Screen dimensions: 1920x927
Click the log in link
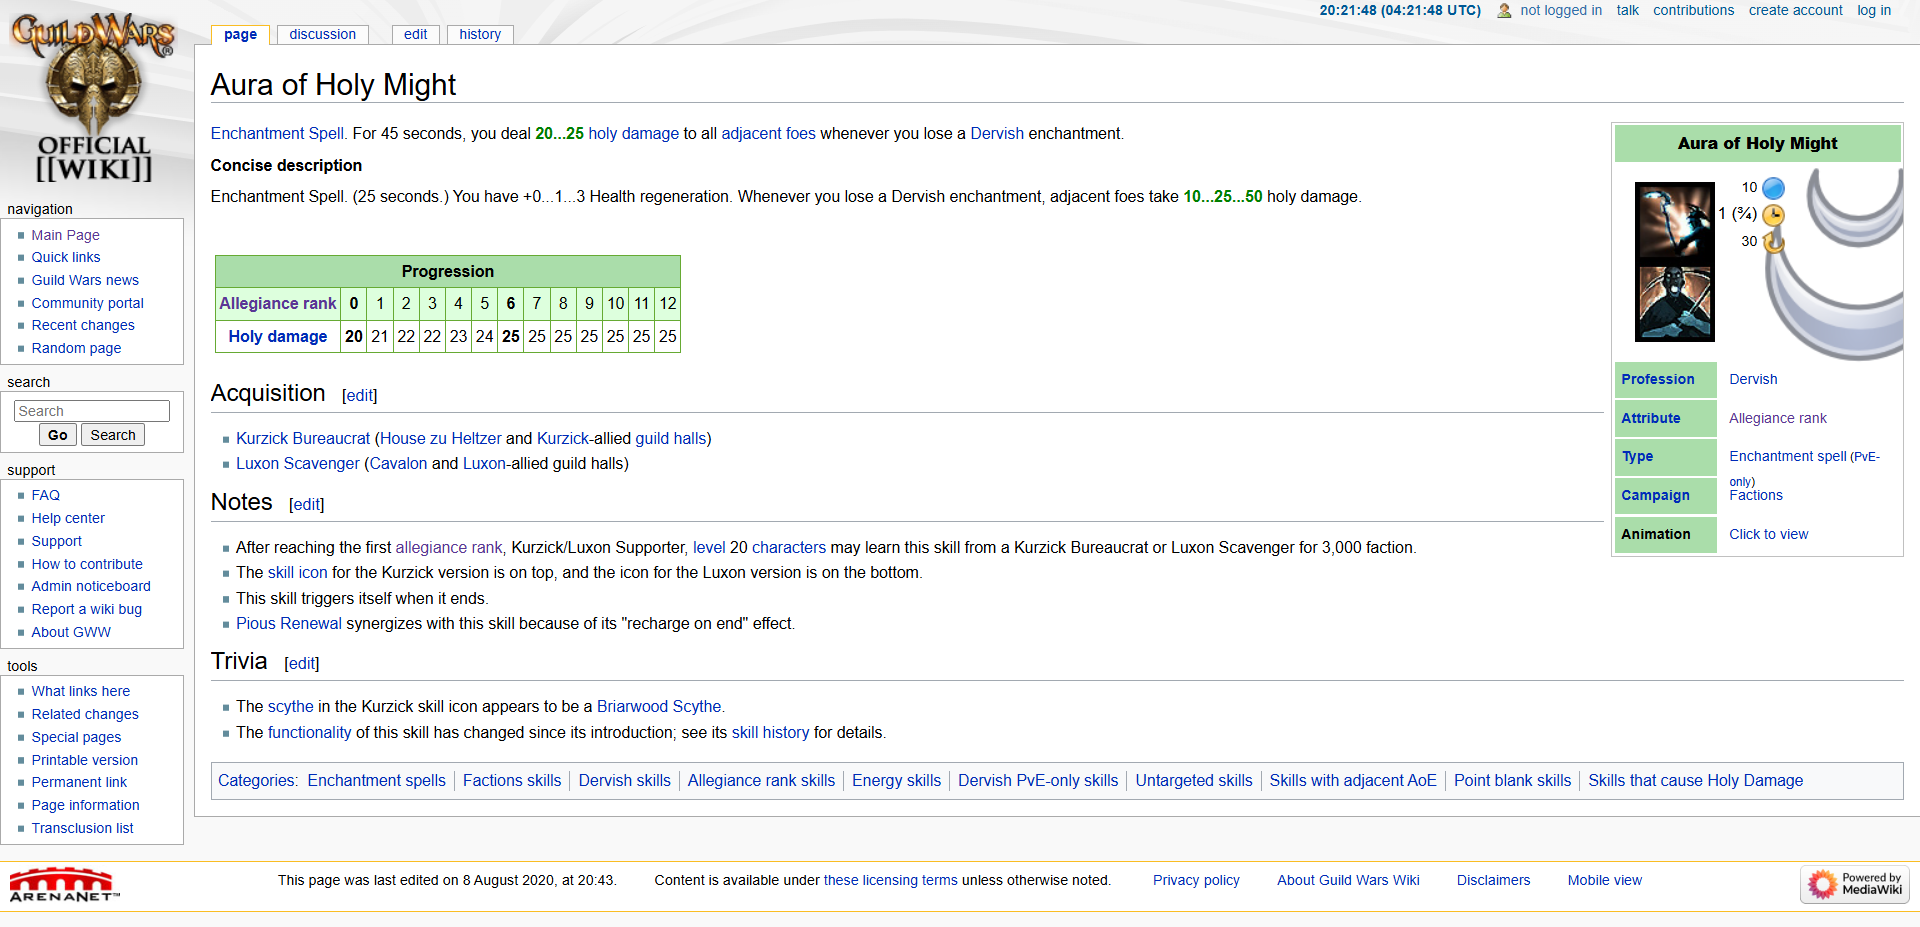pos(1874,10)
